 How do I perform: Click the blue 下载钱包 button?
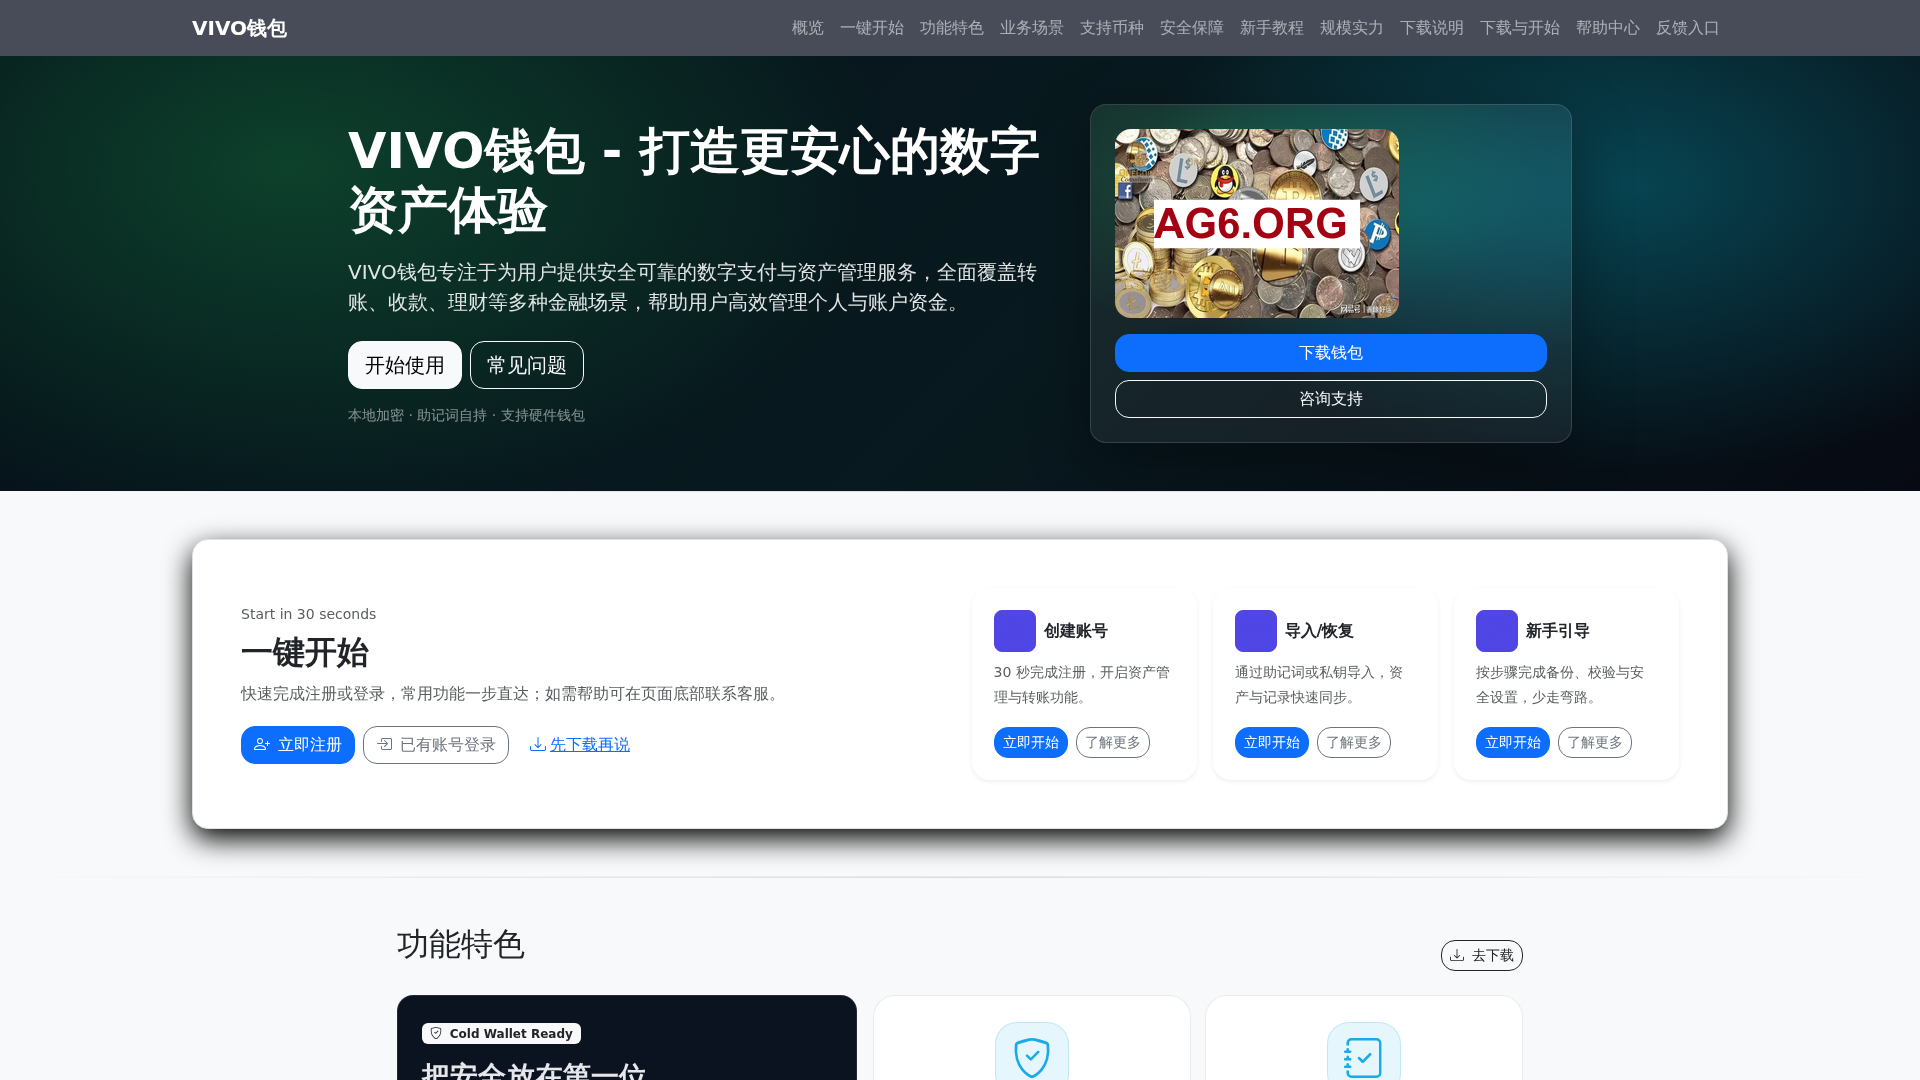(x=1331, y=353)
